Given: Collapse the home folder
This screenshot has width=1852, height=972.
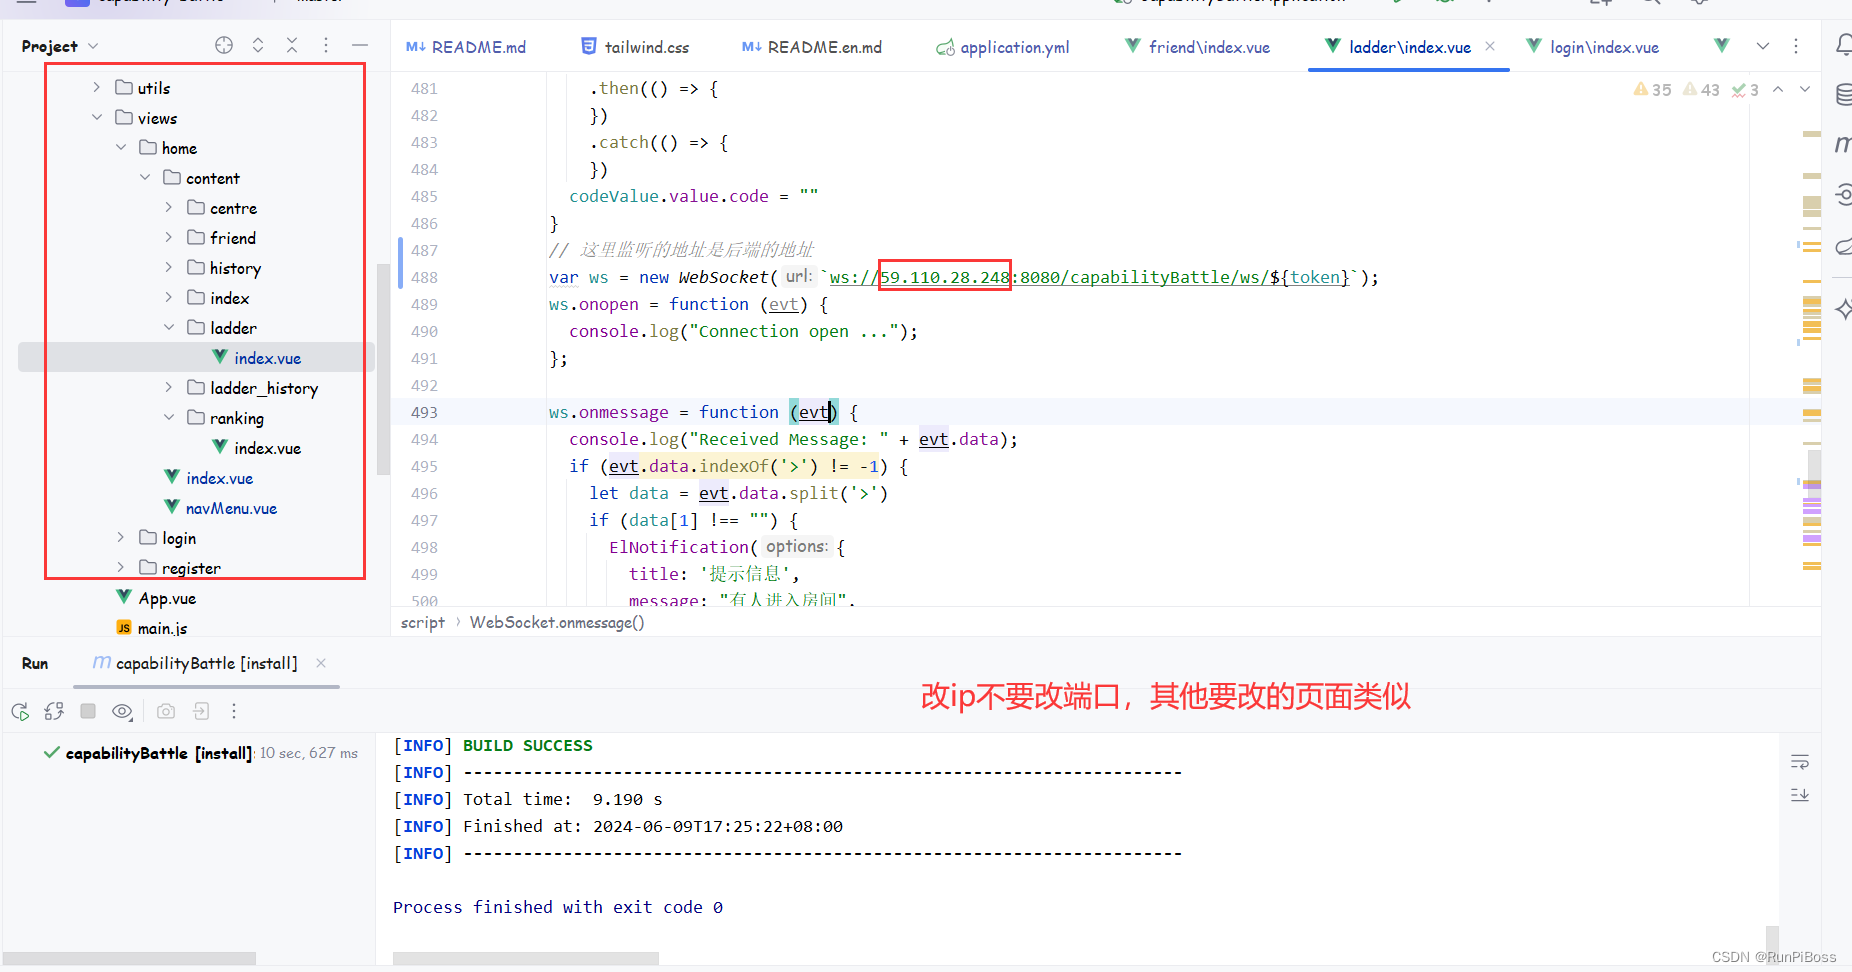Looking at the screenshot, I should [x=120, y=147].
